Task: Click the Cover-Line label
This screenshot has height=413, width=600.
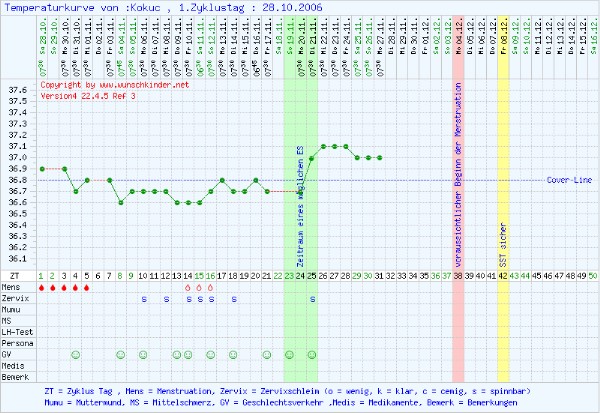Action: [x=570, y=180]
